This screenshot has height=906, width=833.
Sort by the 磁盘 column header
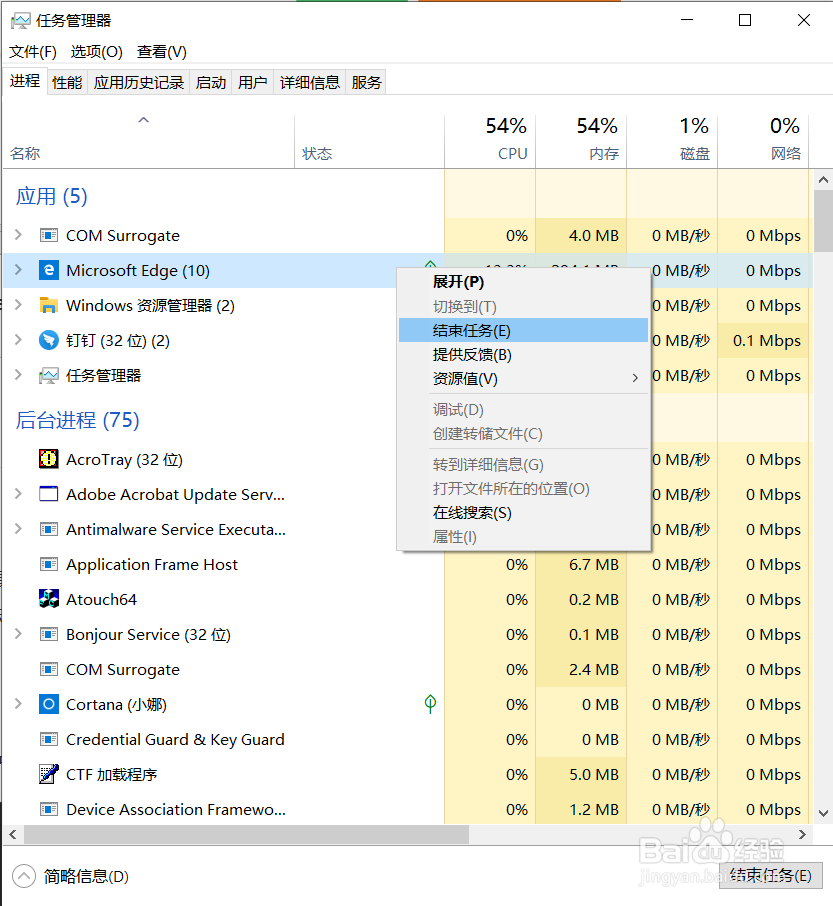[672, 142]
